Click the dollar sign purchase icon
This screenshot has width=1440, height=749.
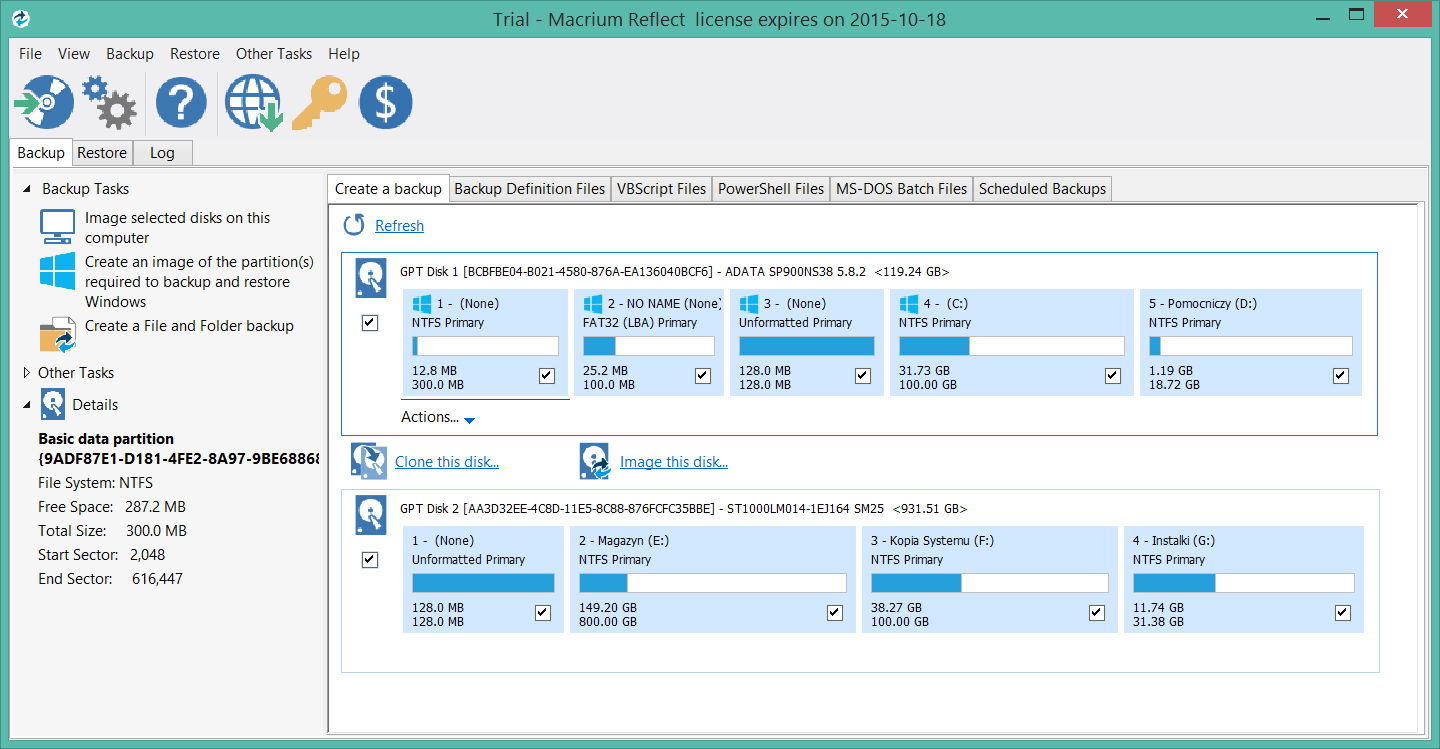click(x=385, y=103)
